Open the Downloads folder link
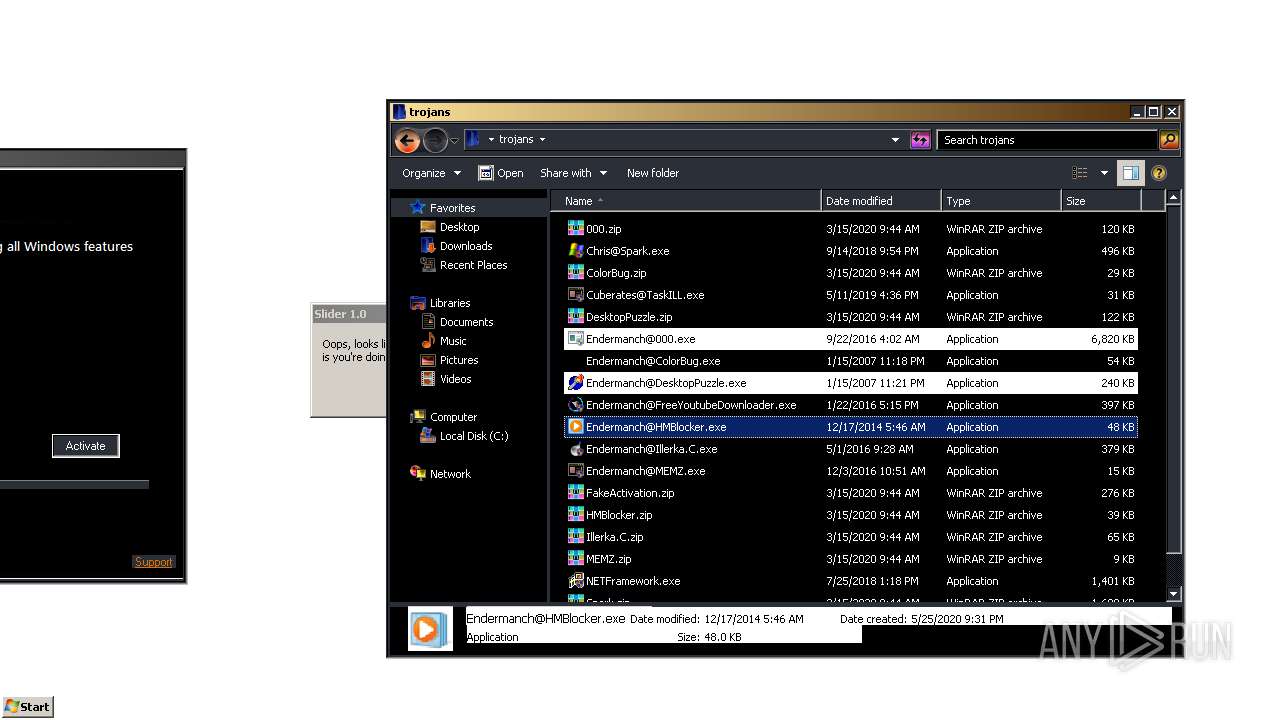Viewport: 1280px width, 720px height. [466, 246]
